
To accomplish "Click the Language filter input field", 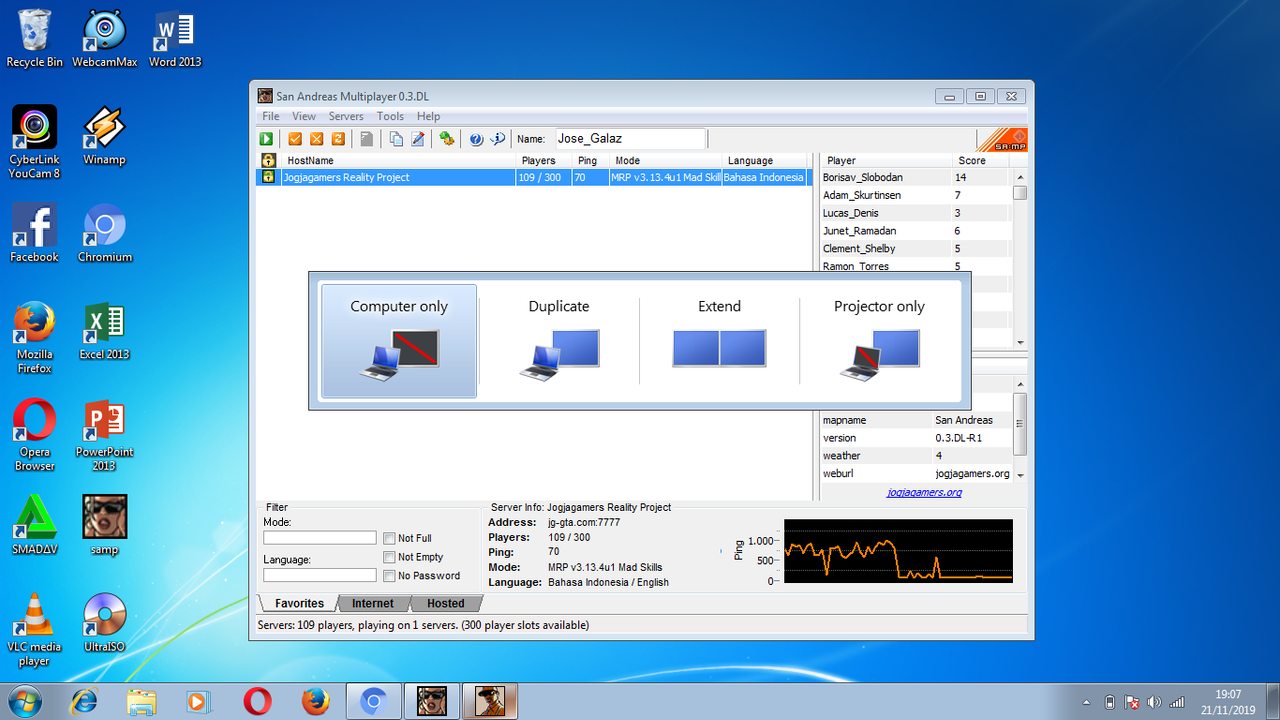I will 320,575.
